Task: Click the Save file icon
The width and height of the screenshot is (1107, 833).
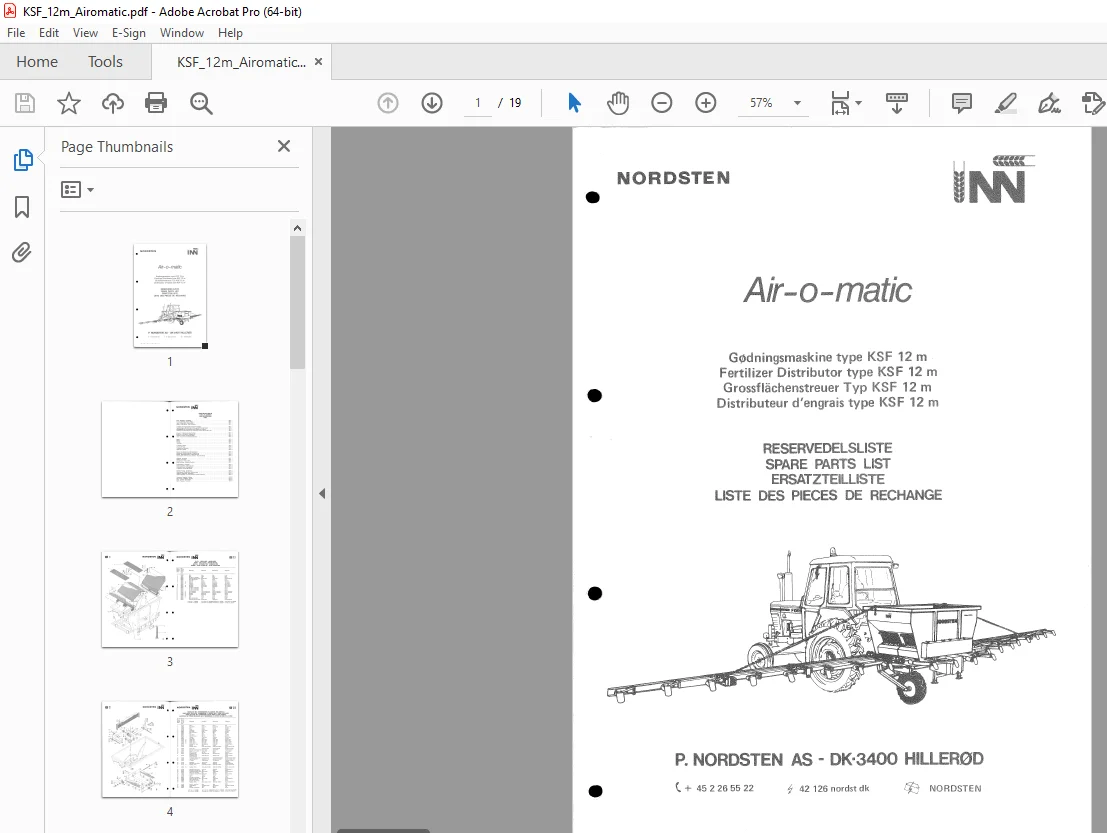Action: pos(25,103)
